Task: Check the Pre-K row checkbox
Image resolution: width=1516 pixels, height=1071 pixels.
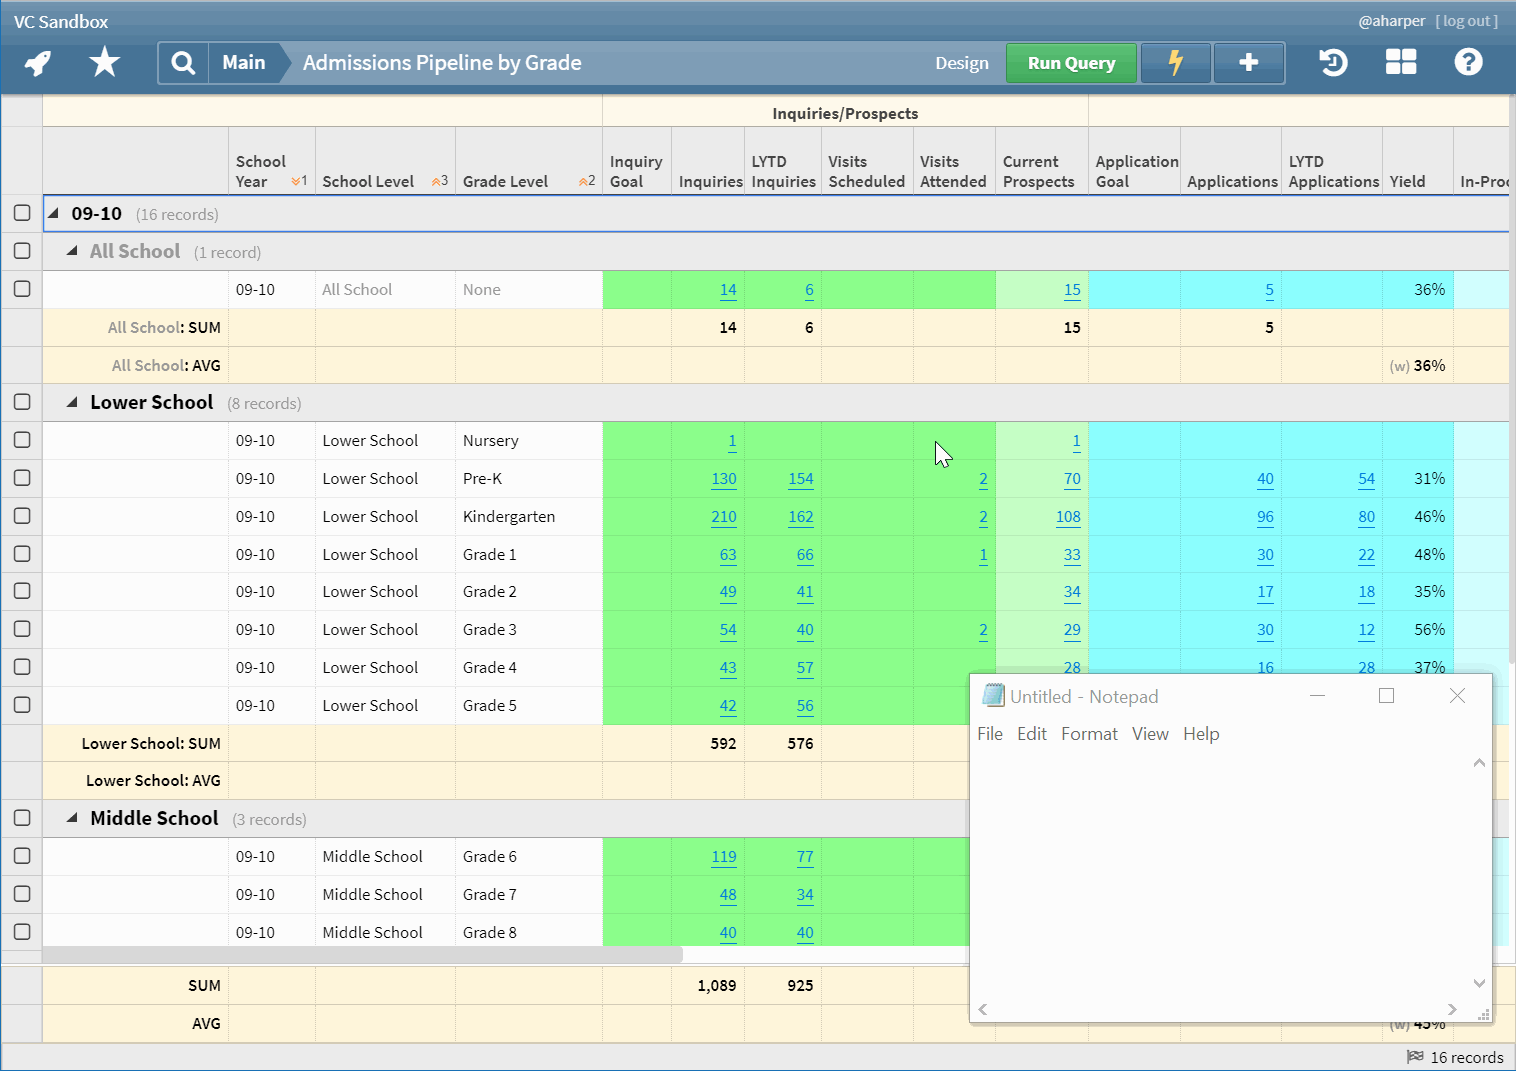Action: [x=22, y=478]
